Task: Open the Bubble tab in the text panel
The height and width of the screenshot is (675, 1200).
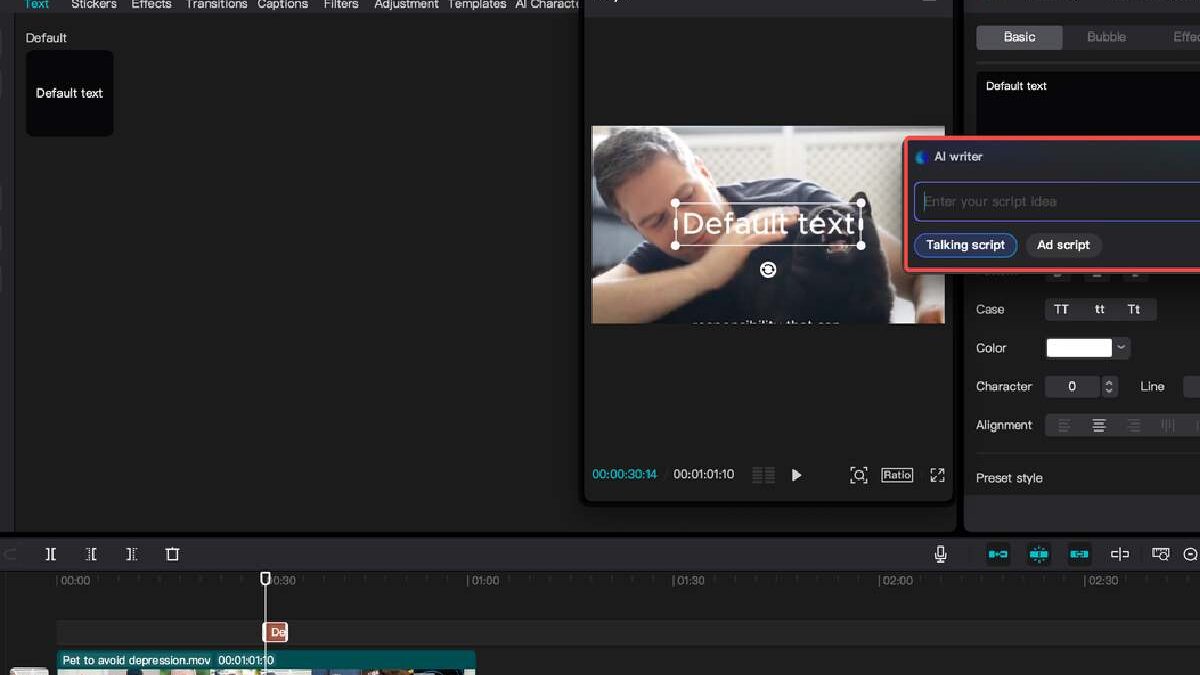Action: tap(1105, 37)
